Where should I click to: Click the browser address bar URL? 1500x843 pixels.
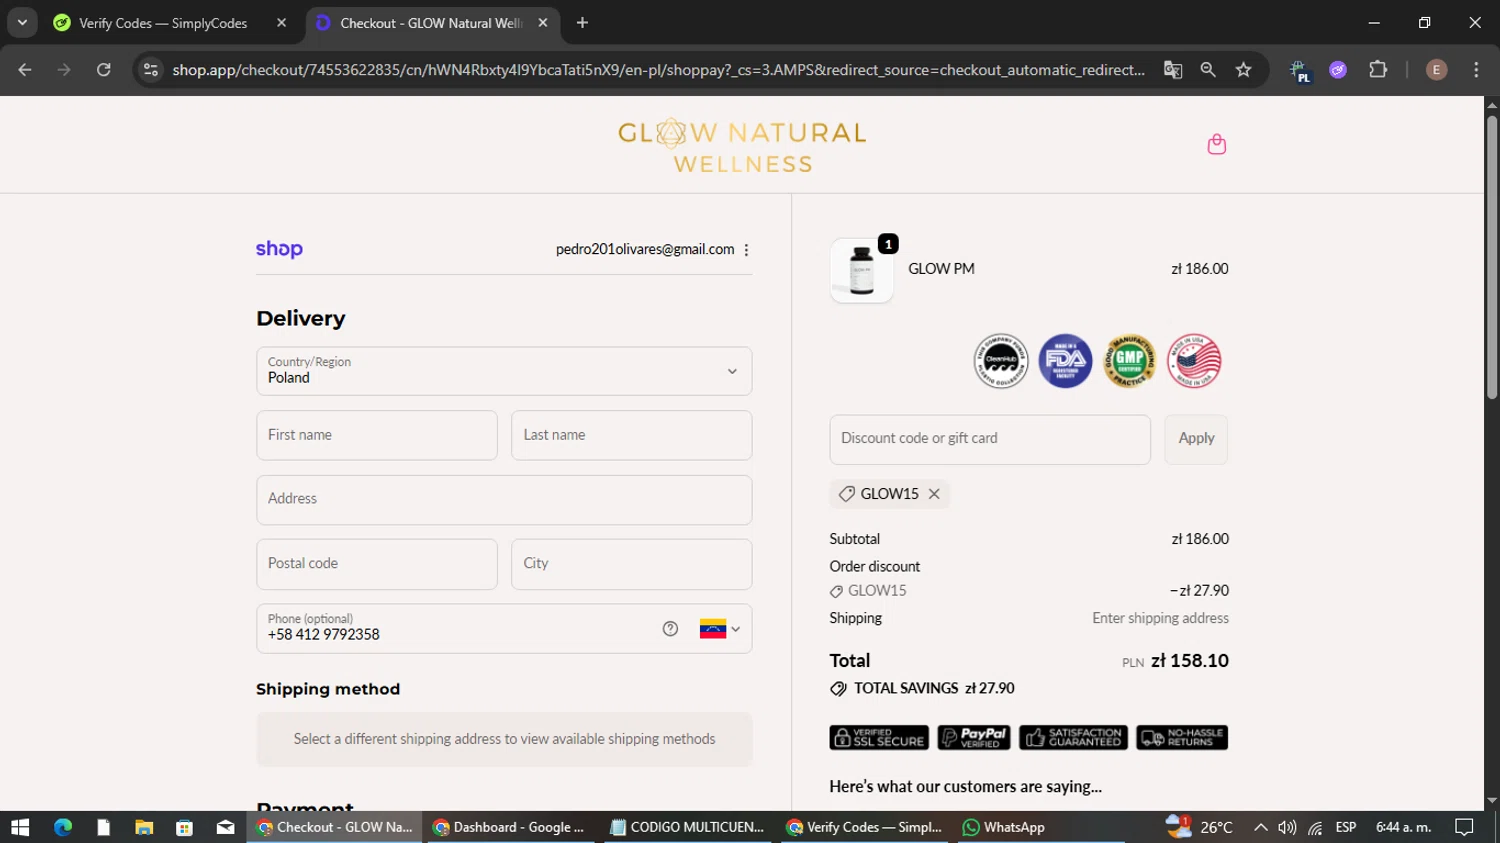pyautogui.click(x=658, y=70)
